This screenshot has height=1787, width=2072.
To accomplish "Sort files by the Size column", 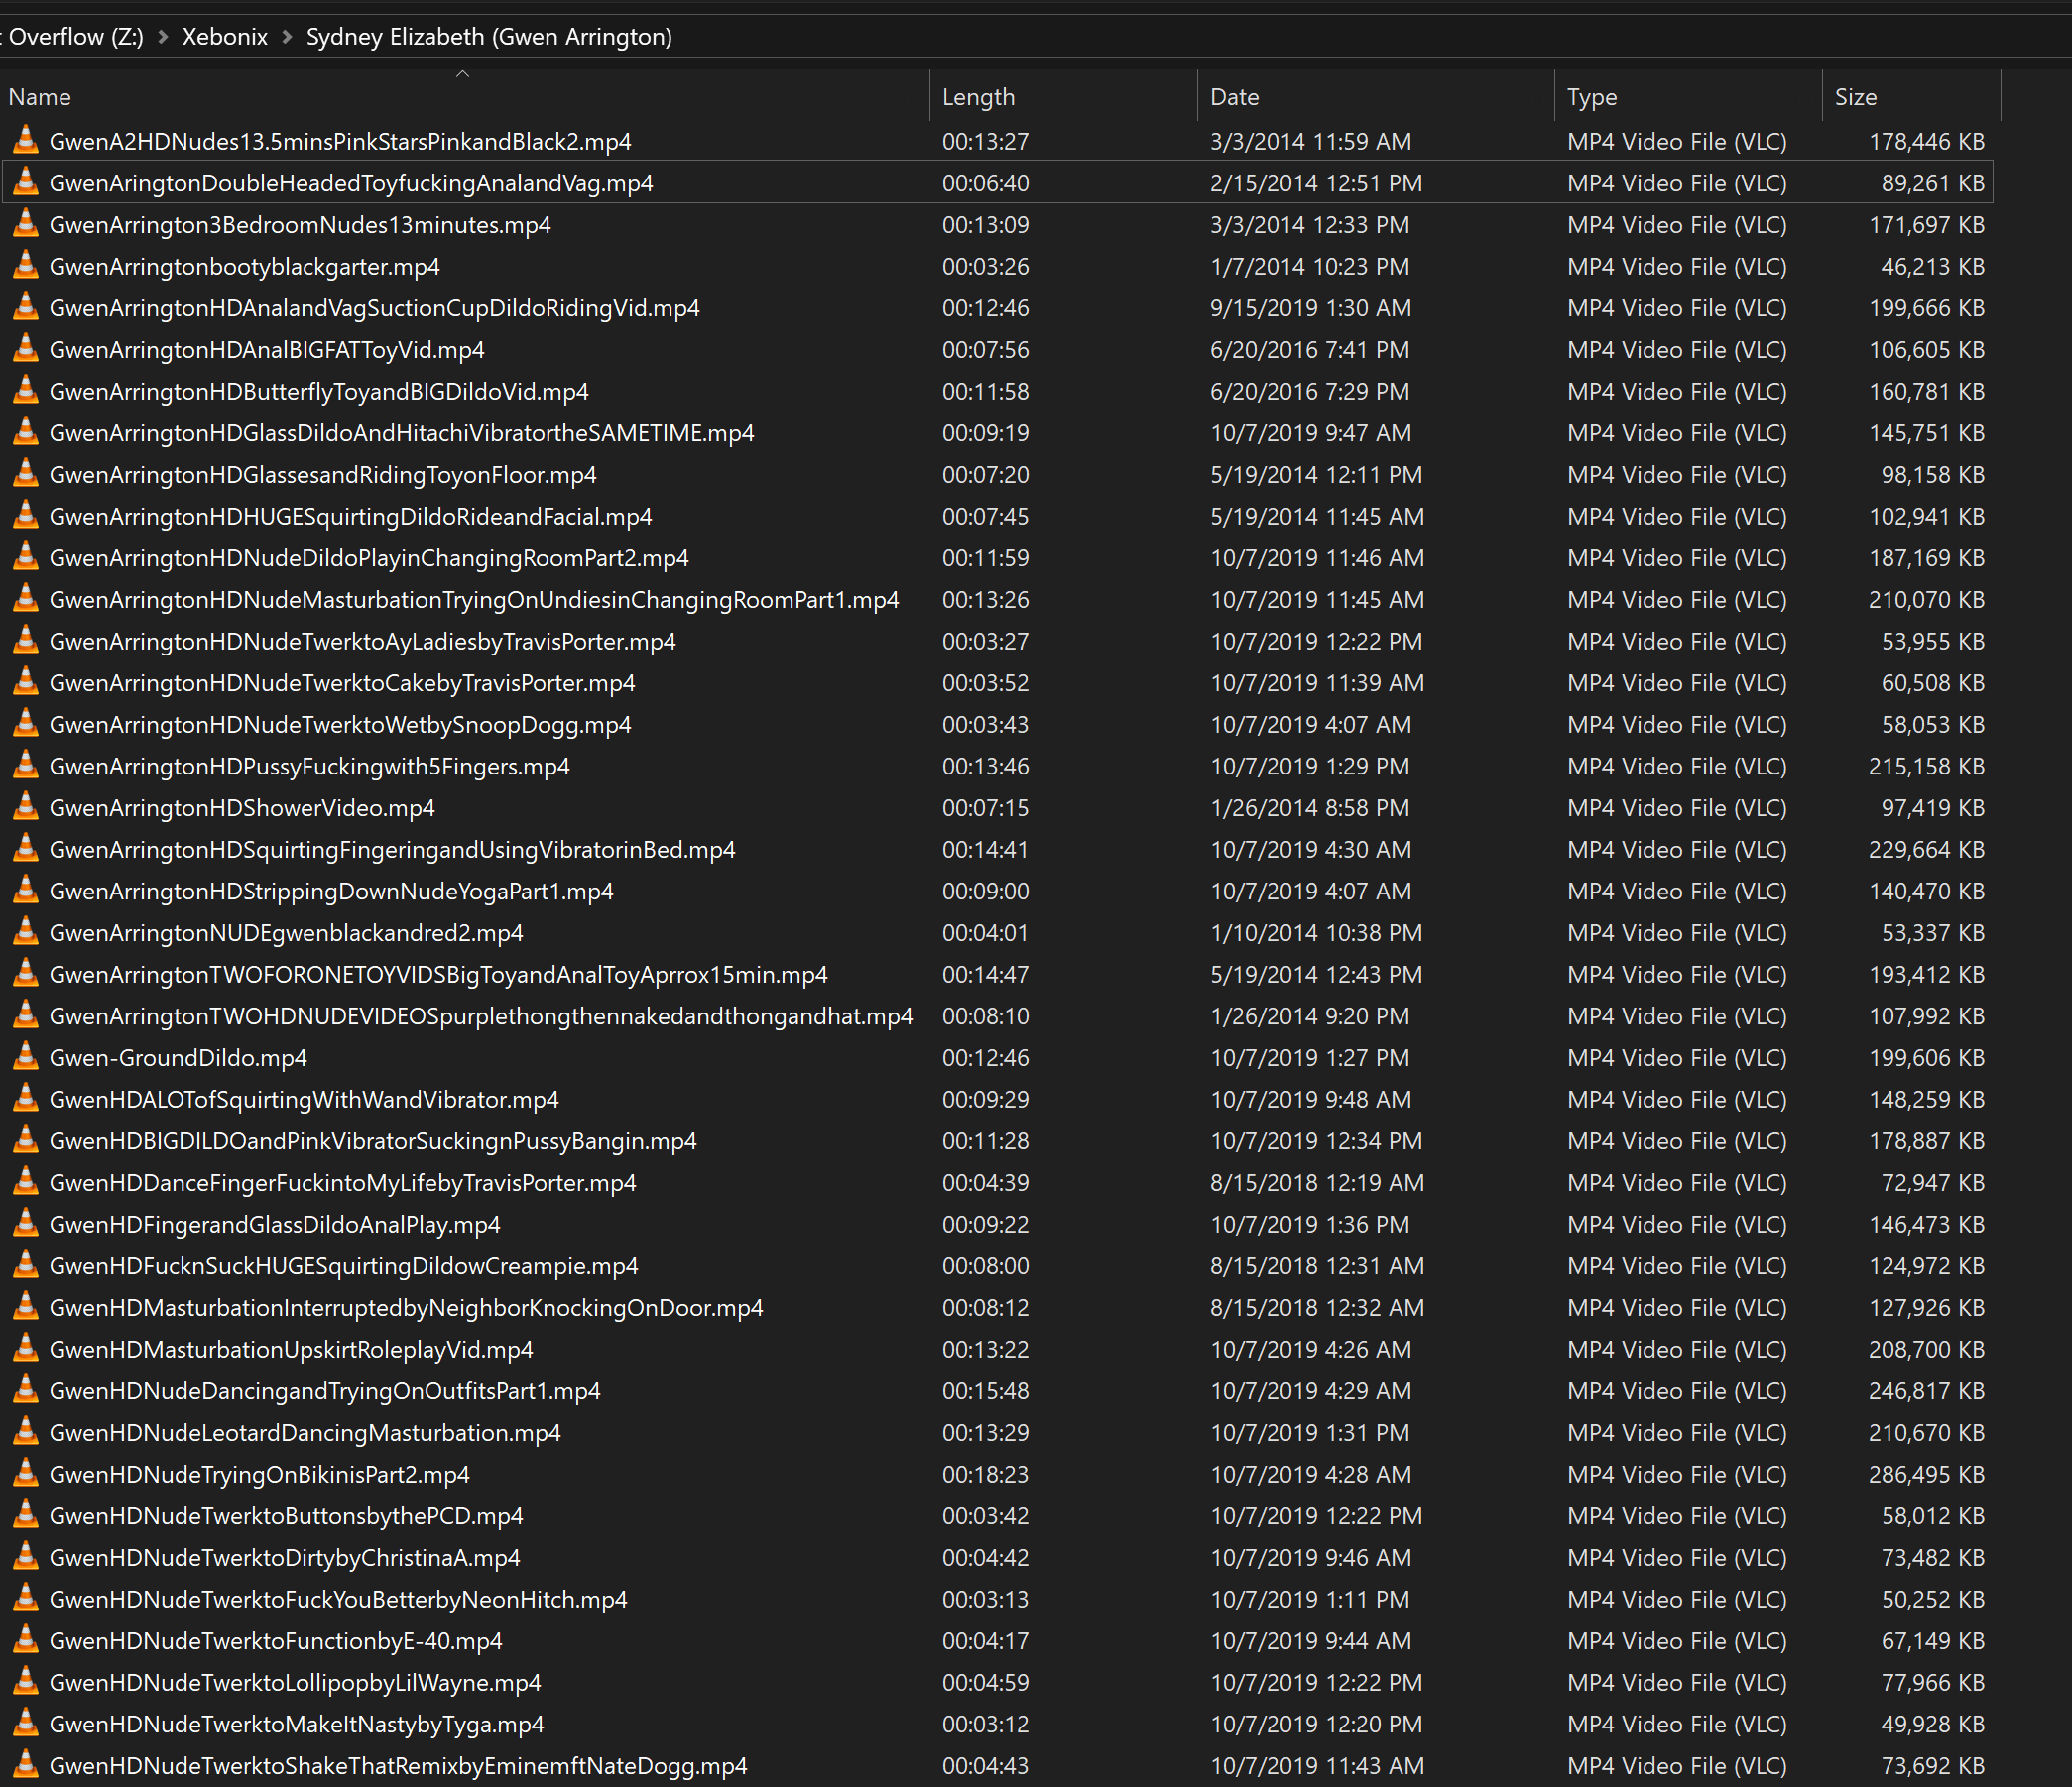I will [x=1856, y=97].
